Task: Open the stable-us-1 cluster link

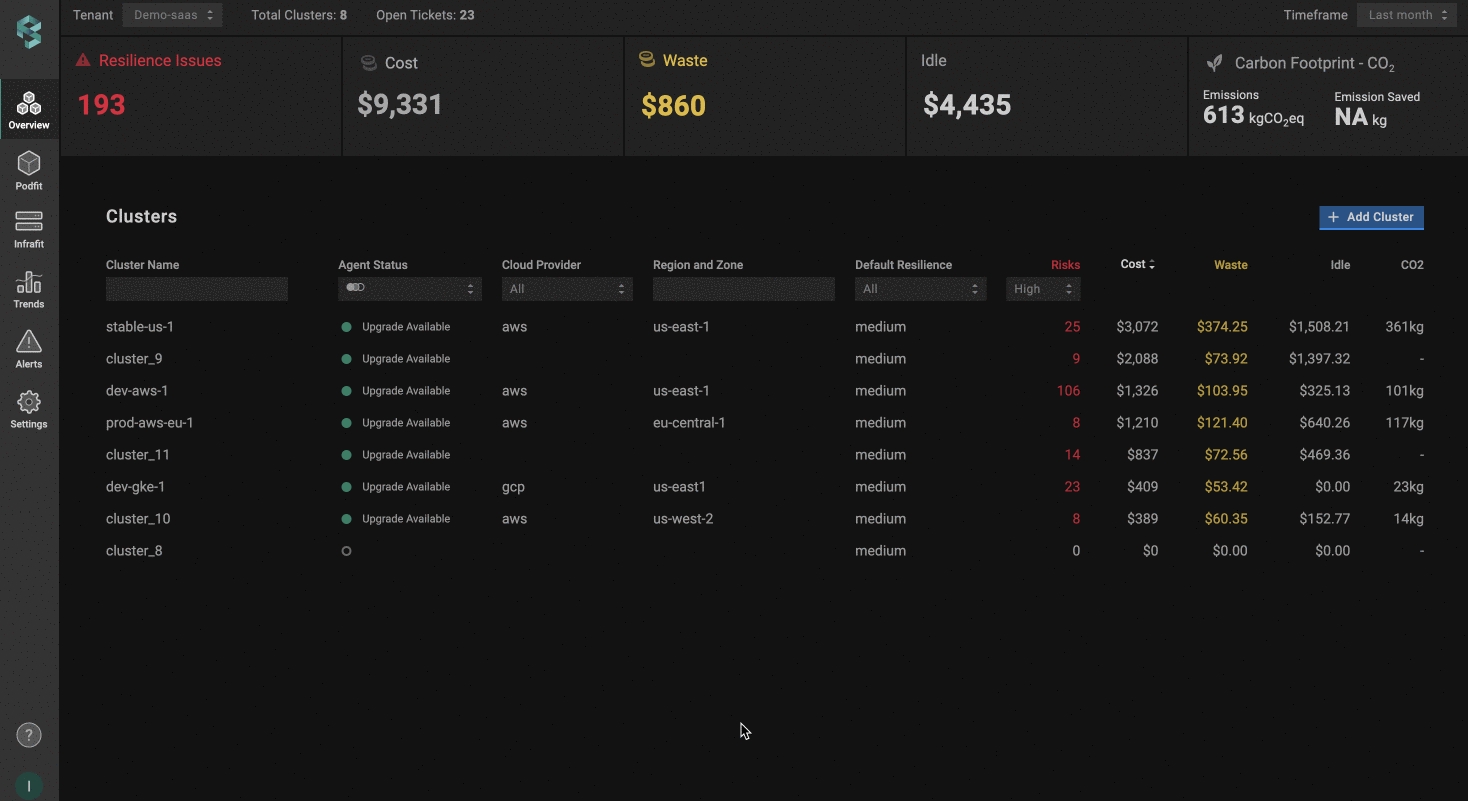Action: [x=140, y=327]
